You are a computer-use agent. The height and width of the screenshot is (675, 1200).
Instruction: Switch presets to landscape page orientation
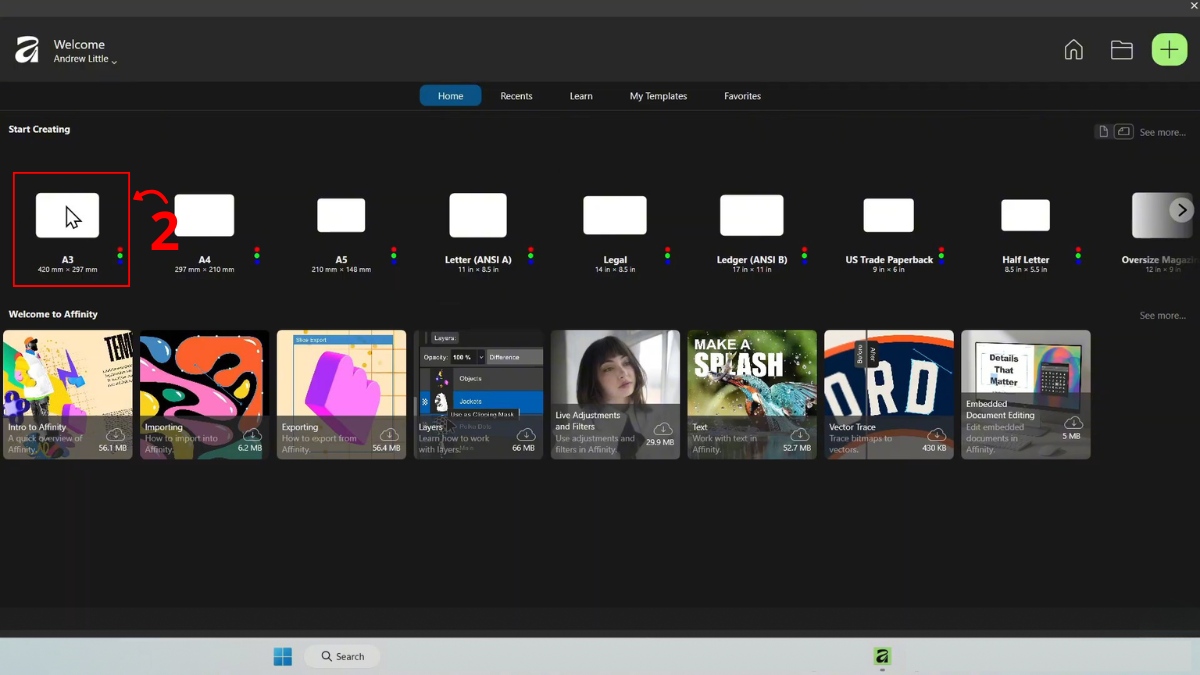[x=1124, y=132]
